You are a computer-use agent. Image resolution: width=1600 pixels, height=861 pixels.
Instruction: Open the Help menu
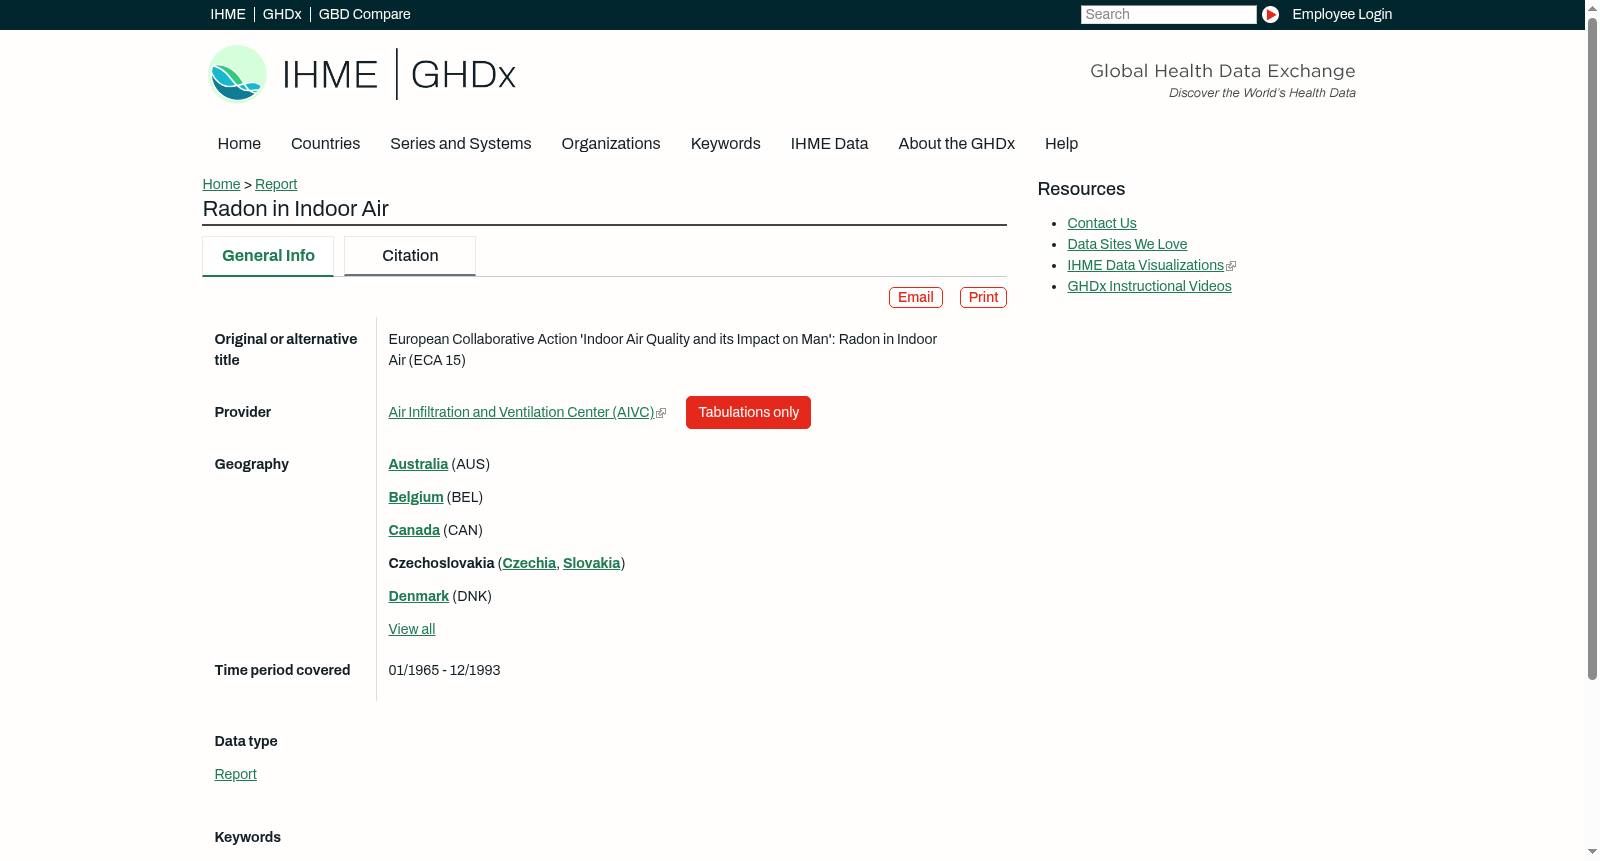pos(1061,144)
